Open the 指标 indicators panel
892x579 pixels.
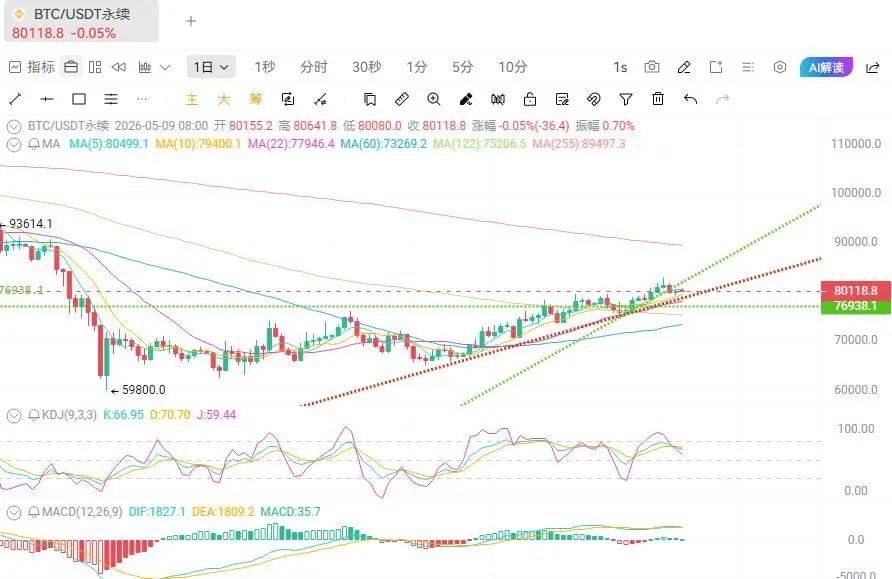[x=32, y=67]
